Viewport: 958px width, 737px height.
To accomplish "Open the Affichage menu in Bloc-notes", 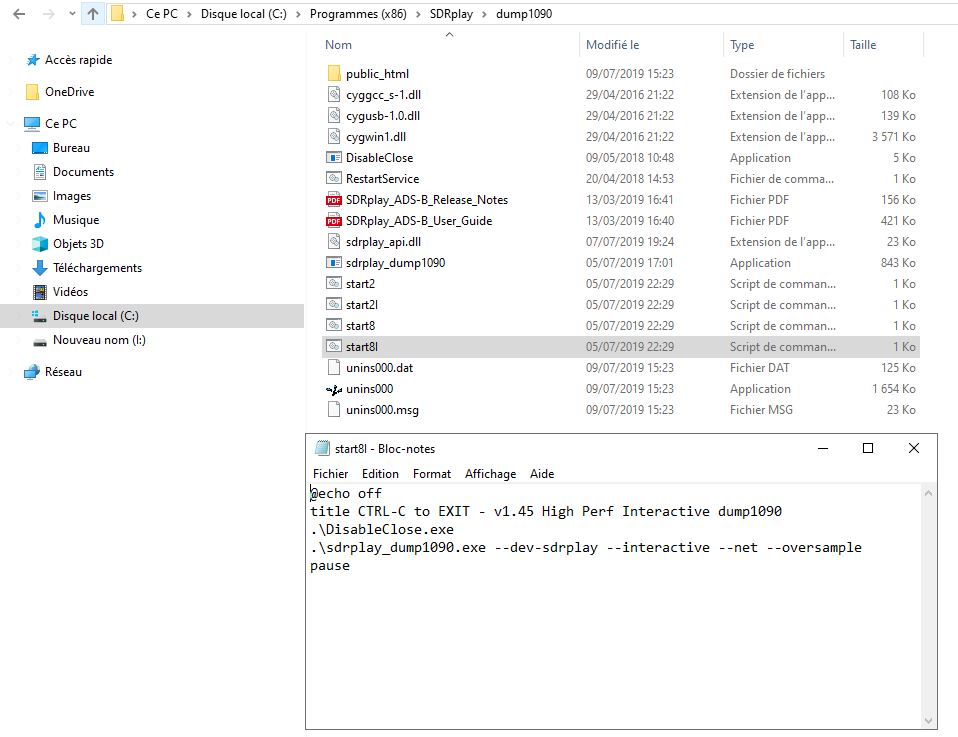I will pos(490,474).
